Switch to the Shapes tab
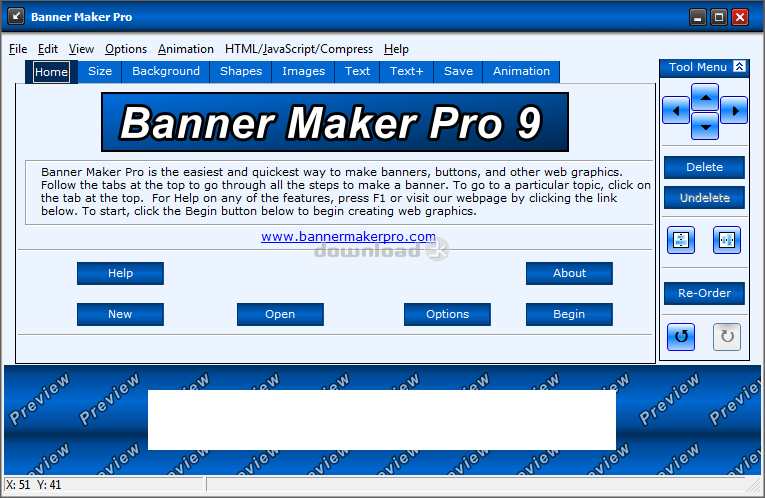Viewport: 765px width, 498px height. [241, 71]
